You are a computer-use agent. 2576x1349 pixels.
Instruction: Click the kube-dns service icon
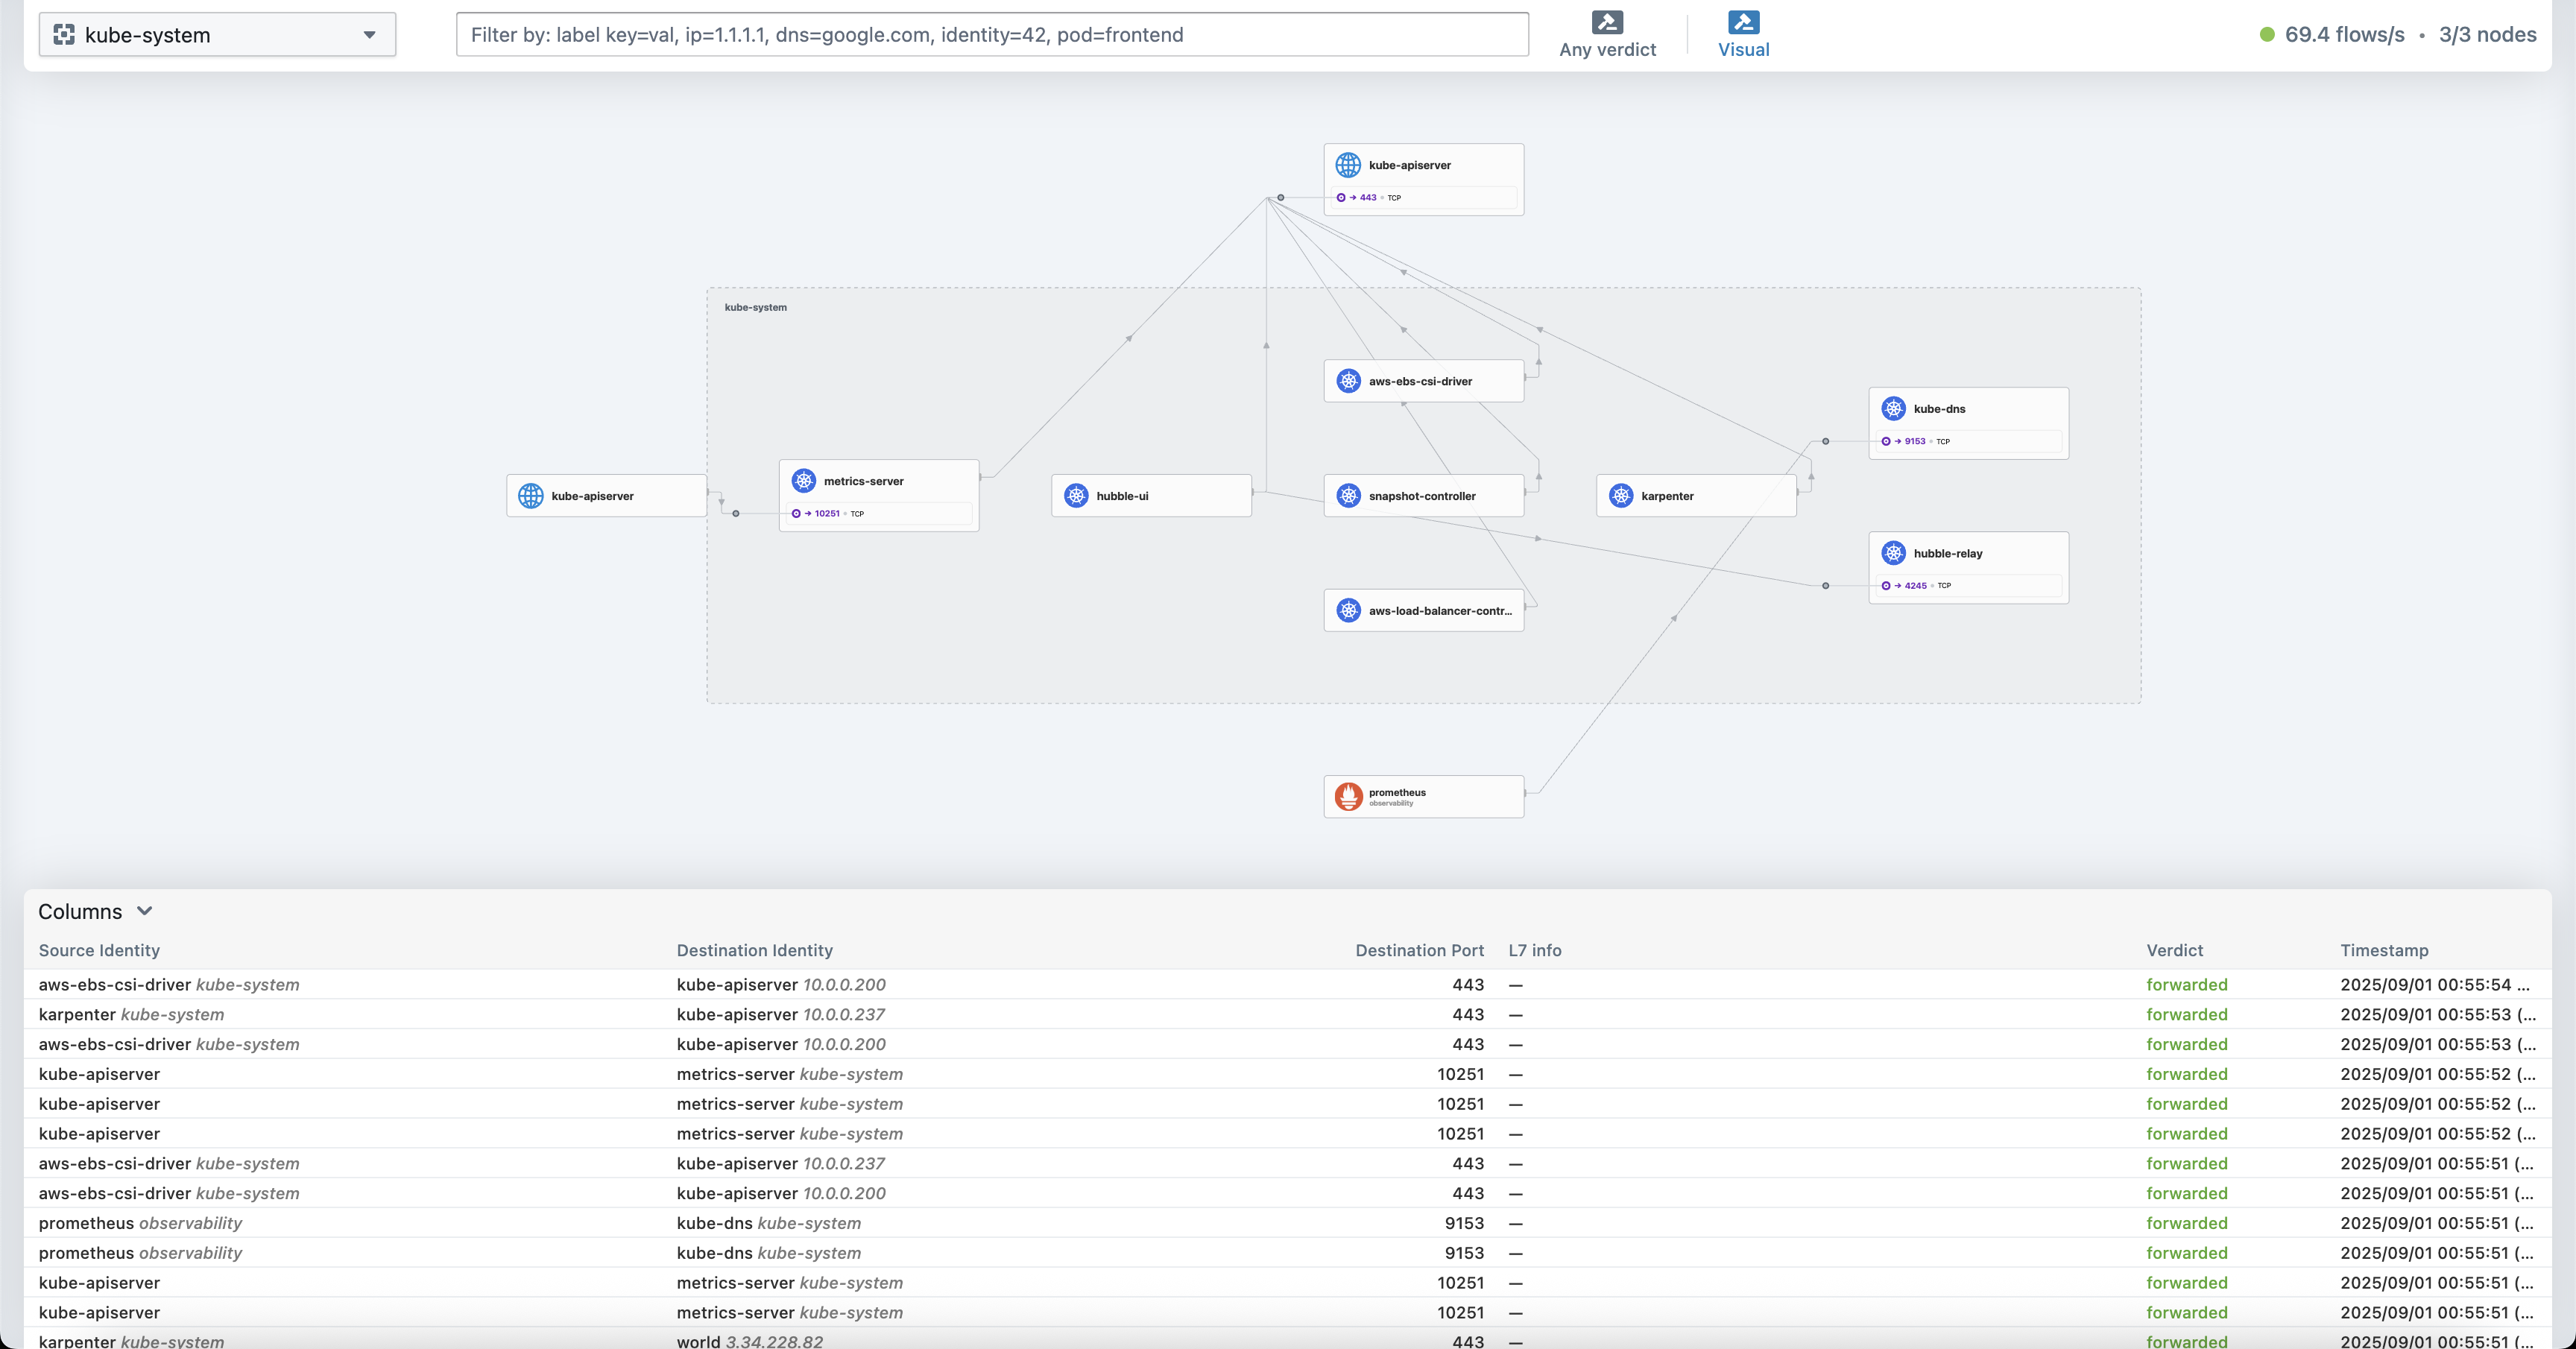[x=1893, y=408]
